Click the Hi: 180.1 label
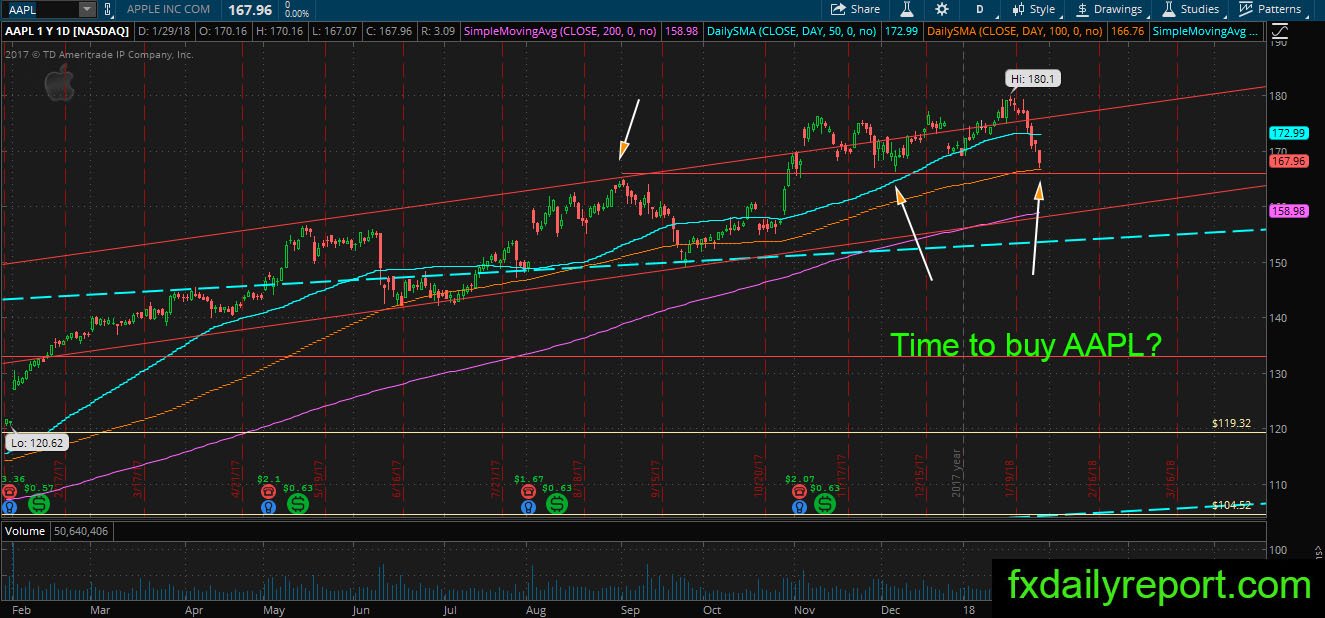This screenshot has height=618, width=1325. click(x=1030, y=77)
